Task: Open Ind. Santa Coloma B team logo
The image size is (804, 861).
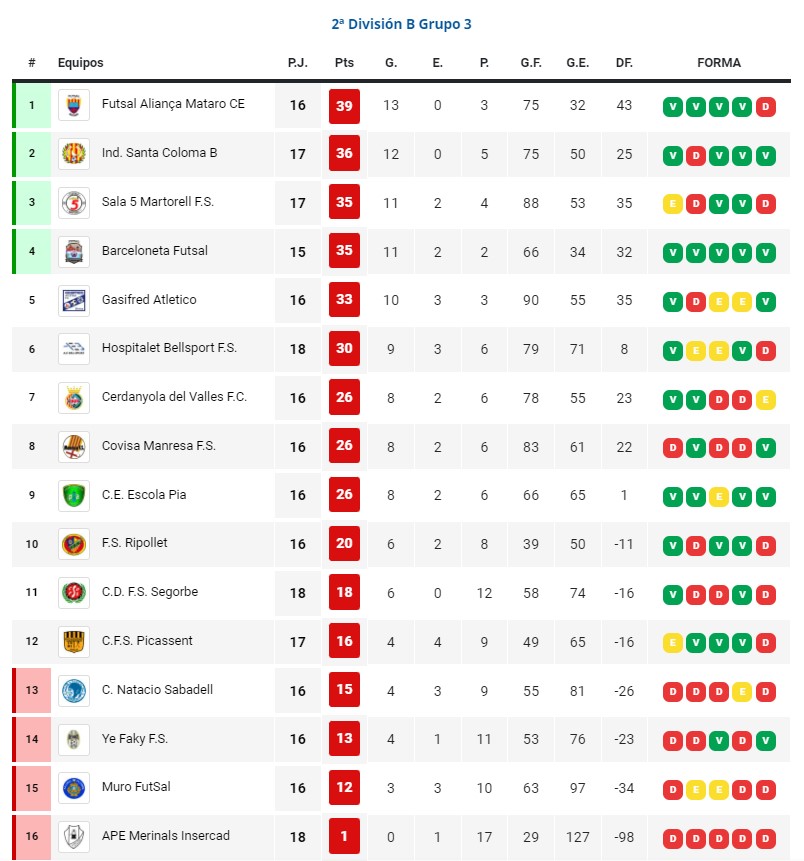Action: (x=74, y=154)
